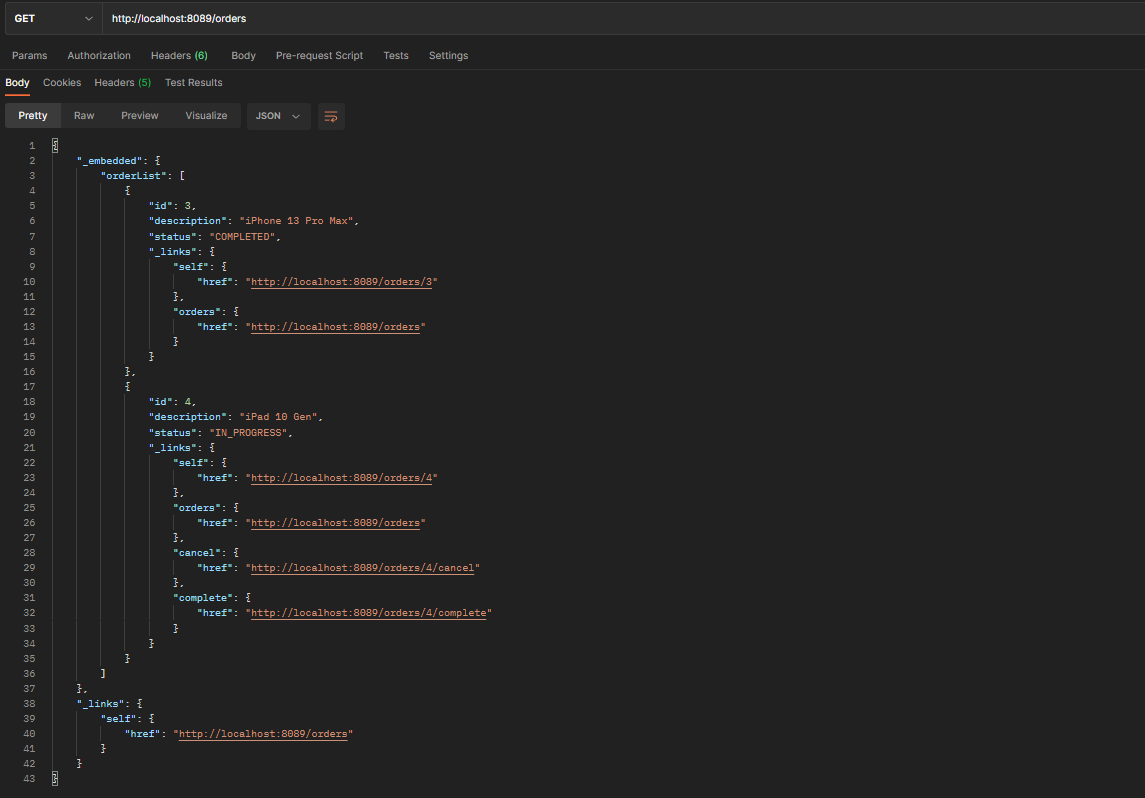Select the response Body tab
Viewport: 1145px width, 798px height.
click(x=18, y=83)
